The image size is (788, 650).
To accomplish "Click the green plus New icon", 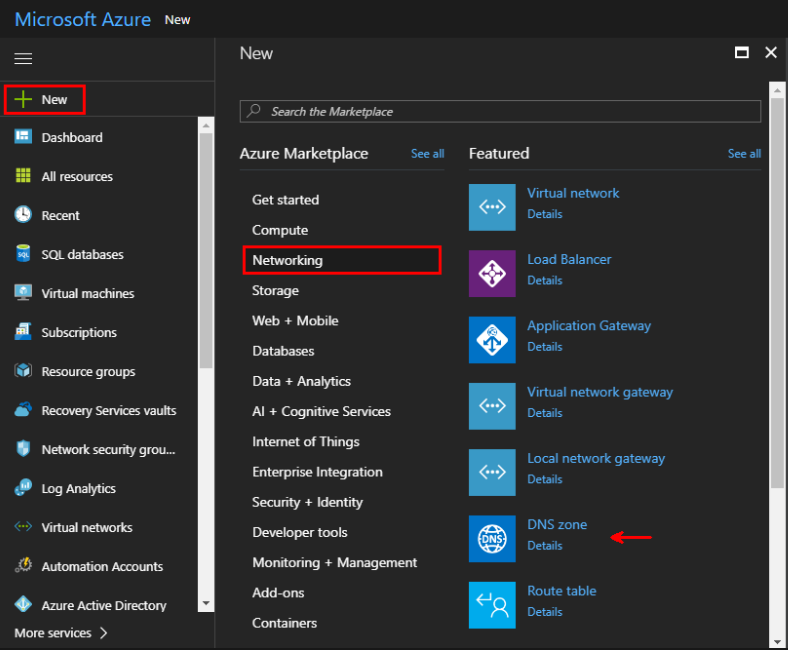I will pos(23,100).
